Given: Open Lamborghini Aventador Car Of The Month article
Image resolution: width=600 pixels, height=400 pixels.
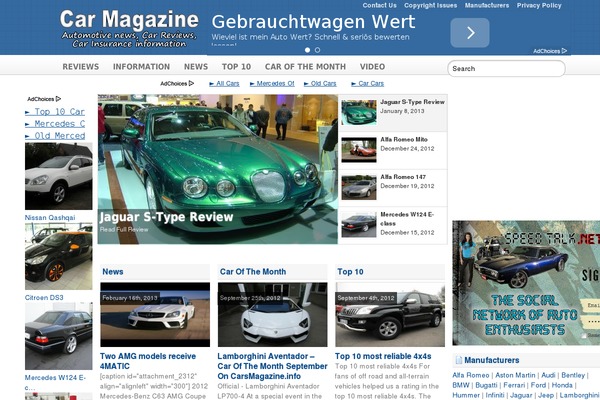Looking at the screenshot, I should point(272,366).
